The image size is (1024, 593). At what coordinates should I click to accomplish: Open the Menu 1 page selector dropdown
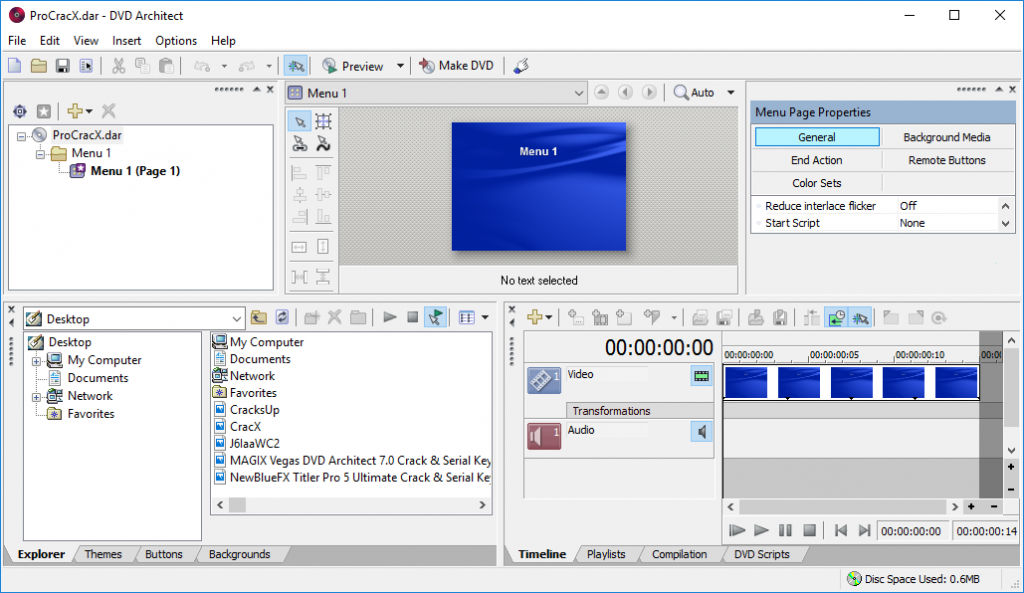[579, 93]
